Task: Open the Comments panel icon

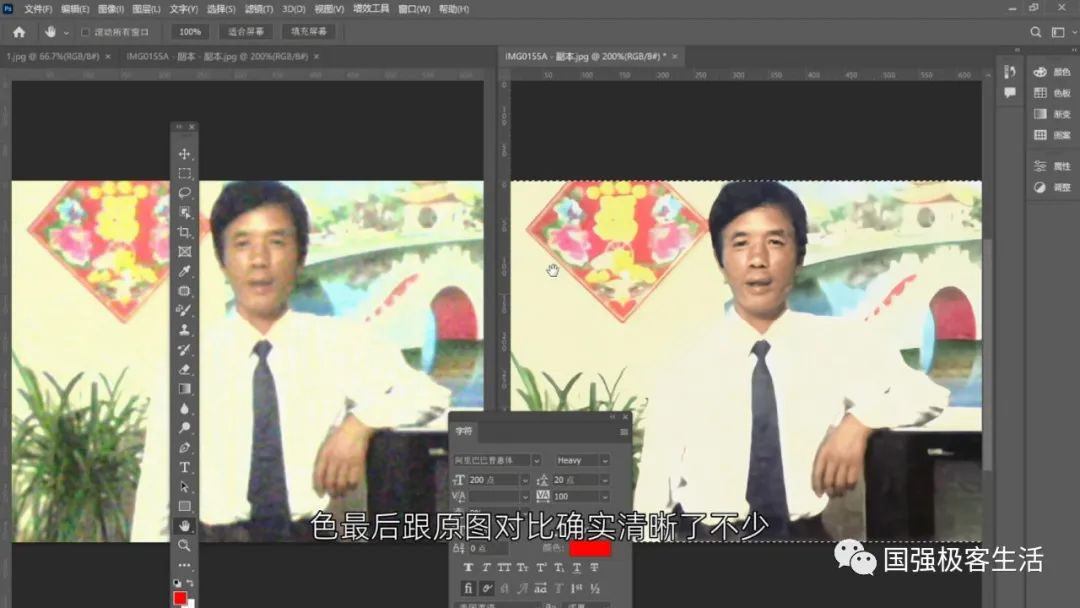Action: tap(1010, 93)
